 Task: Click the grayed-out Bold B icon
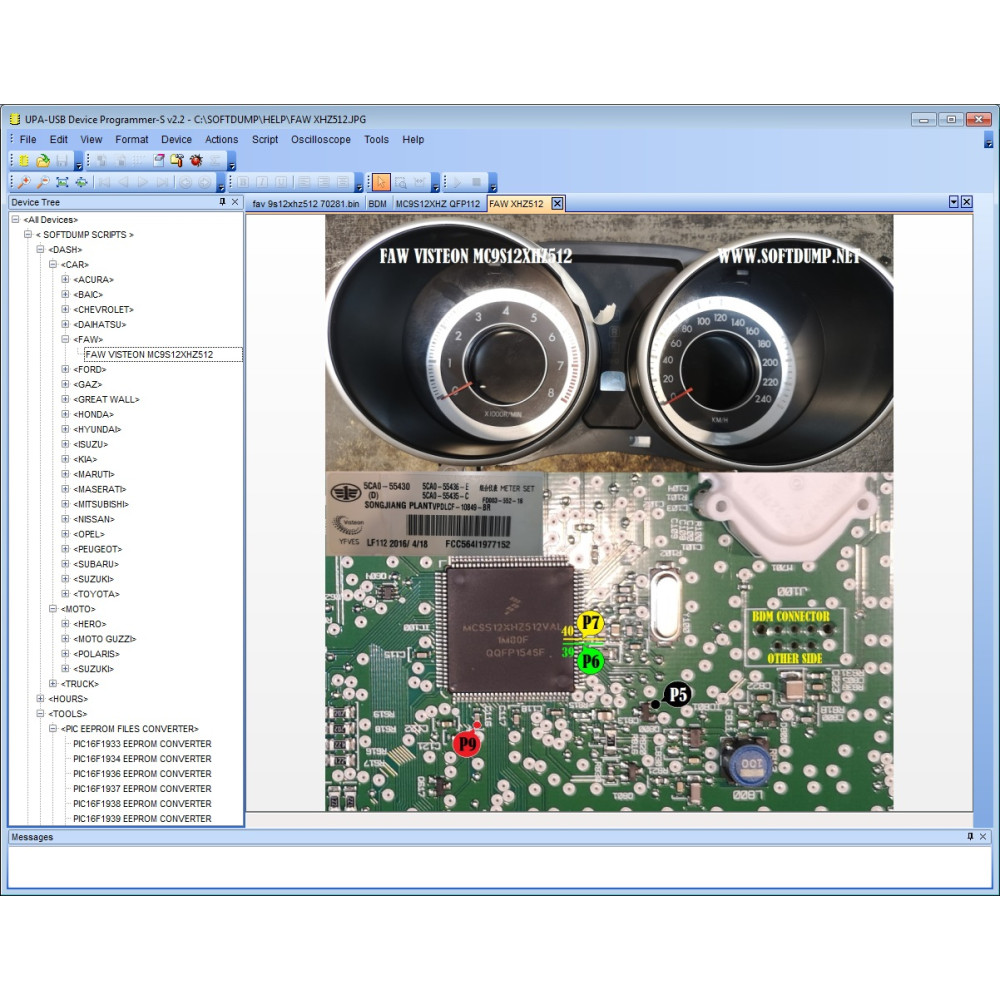point(243,182)
